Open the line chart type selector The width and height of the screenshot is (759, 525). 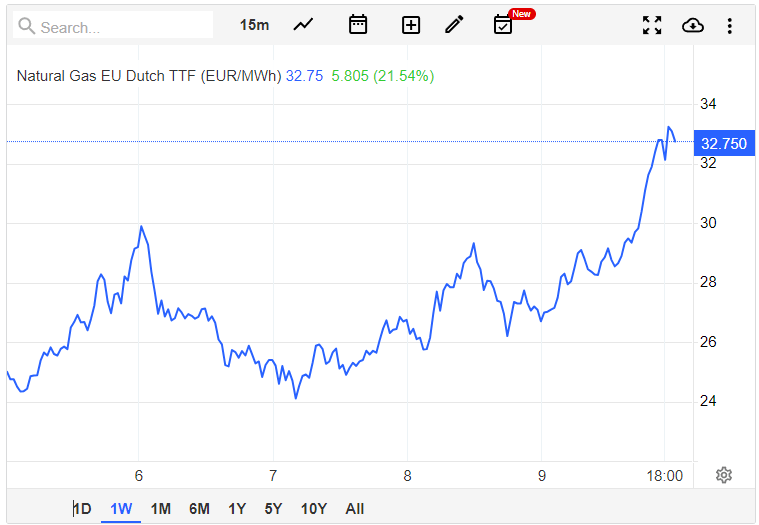[304, 25]
